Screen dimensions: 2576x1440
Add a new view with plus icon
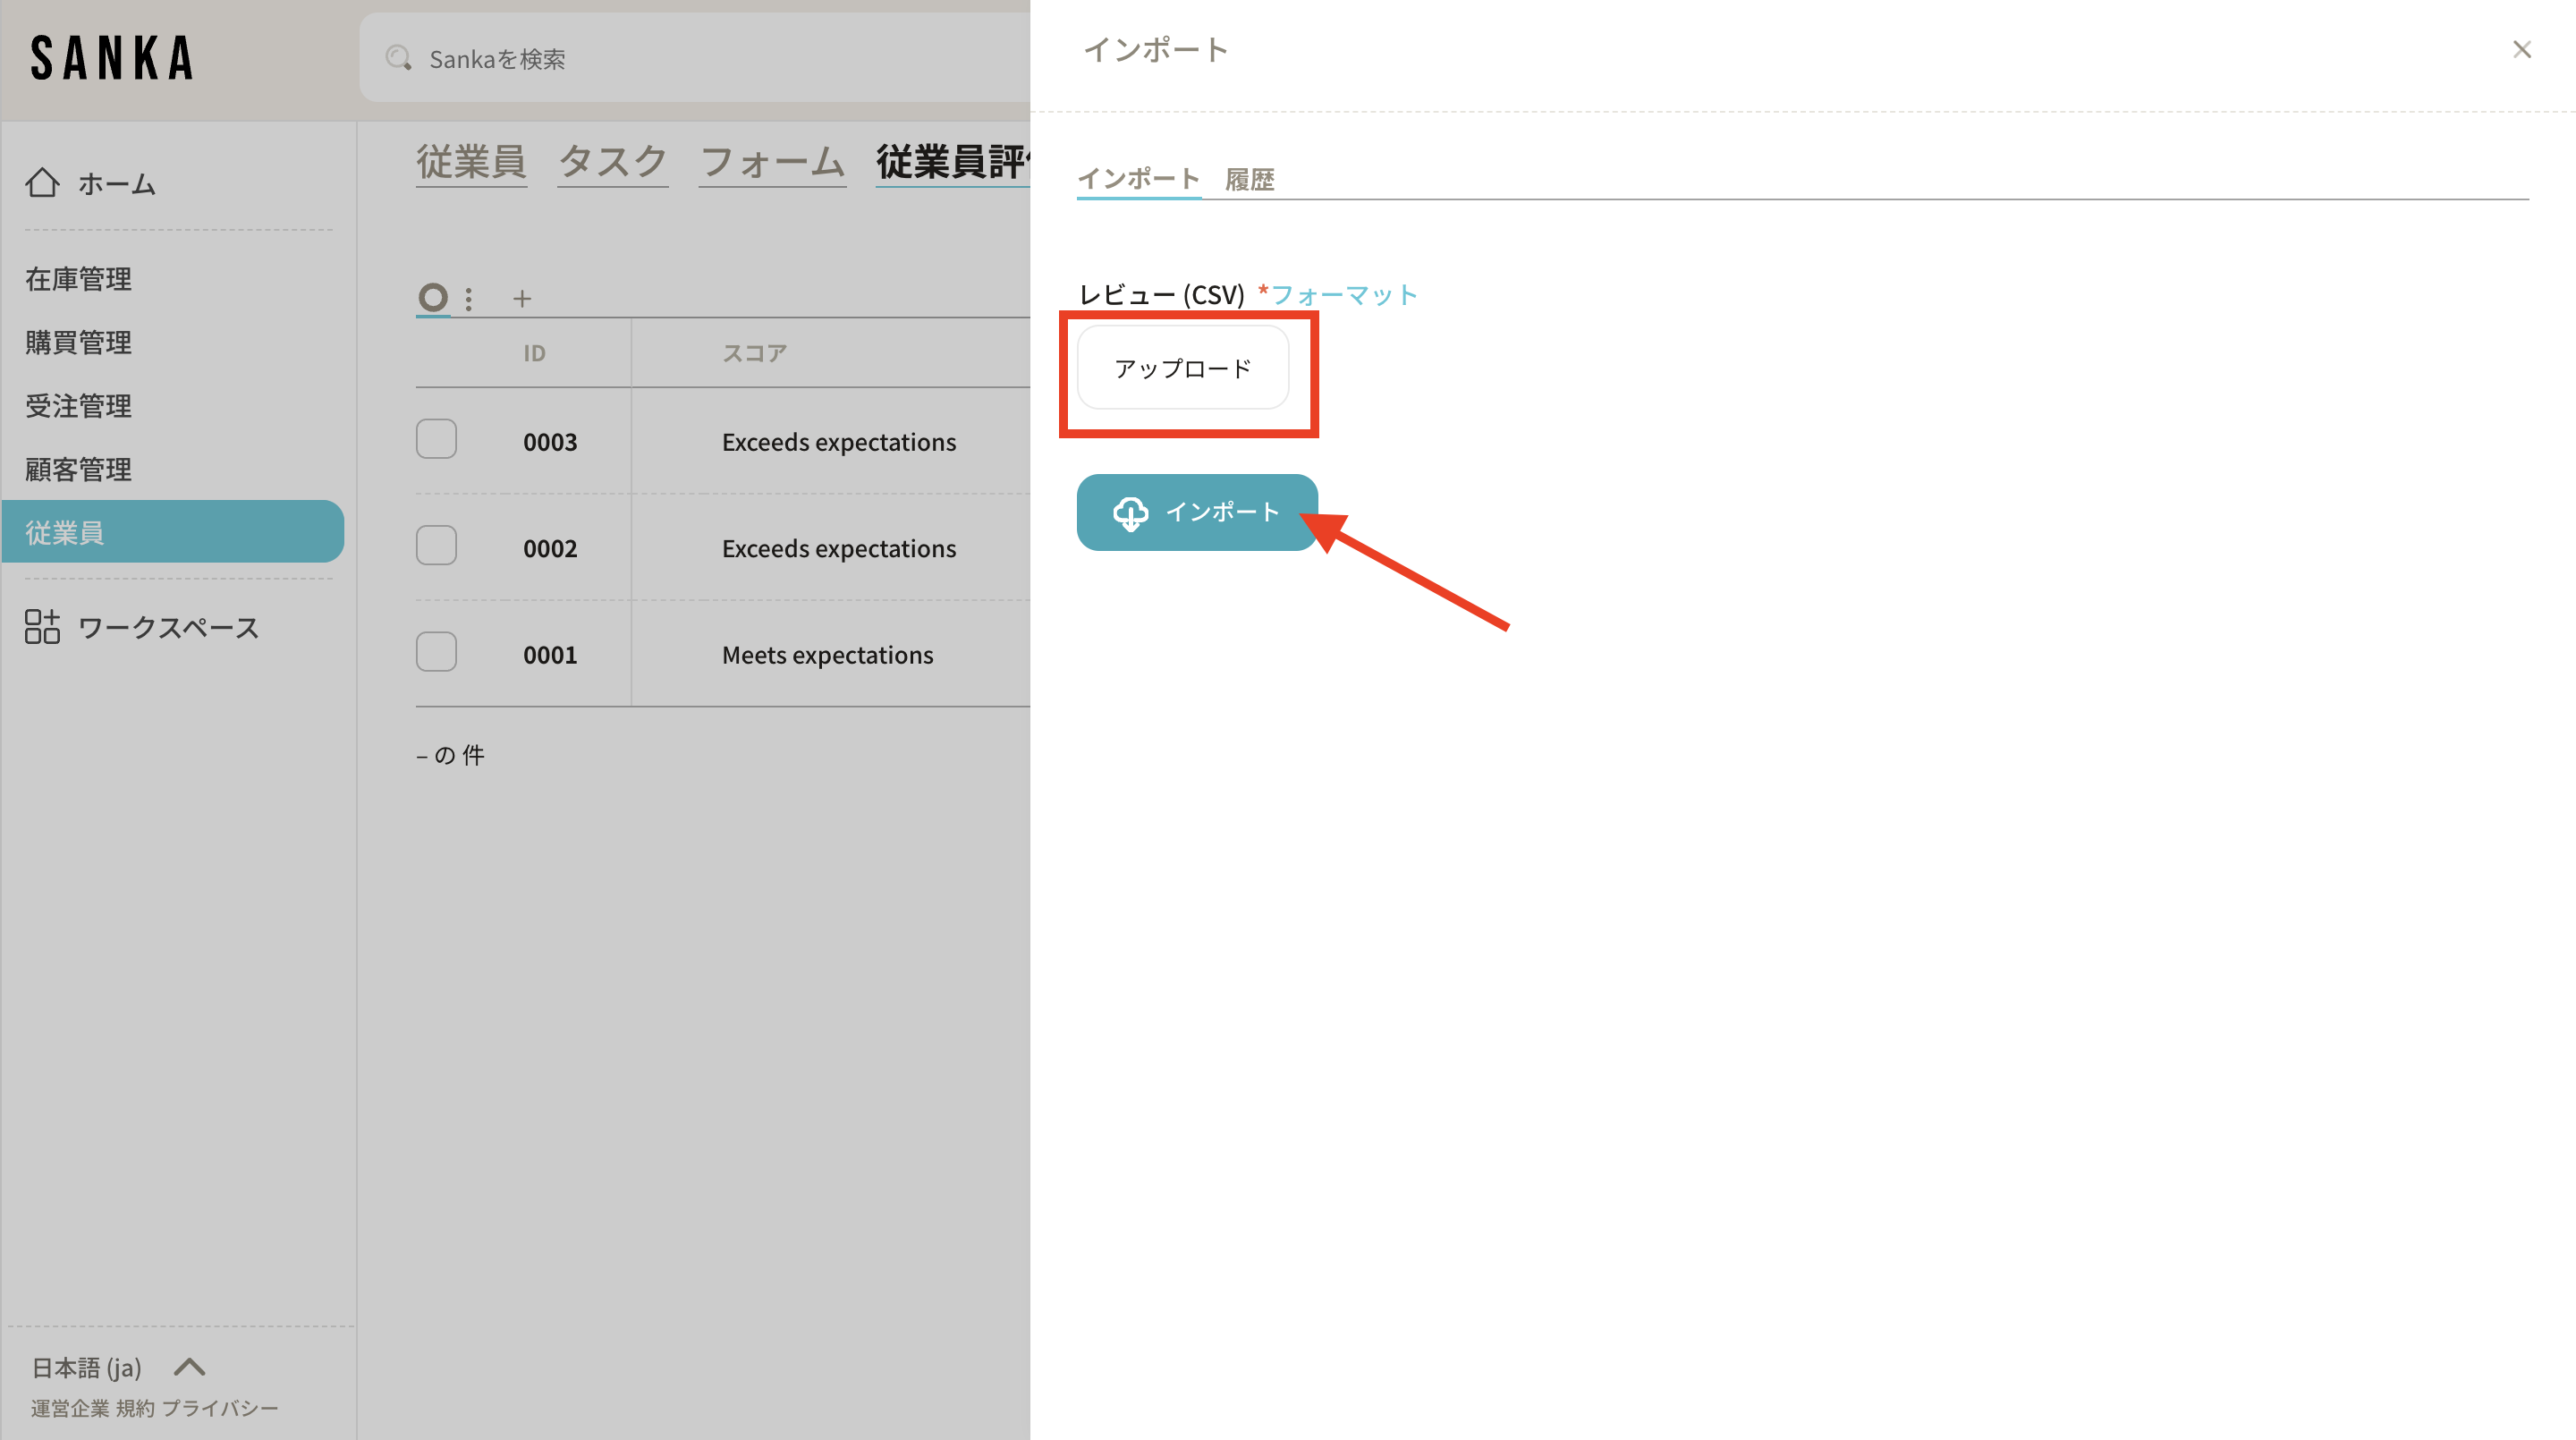(522, 298)
